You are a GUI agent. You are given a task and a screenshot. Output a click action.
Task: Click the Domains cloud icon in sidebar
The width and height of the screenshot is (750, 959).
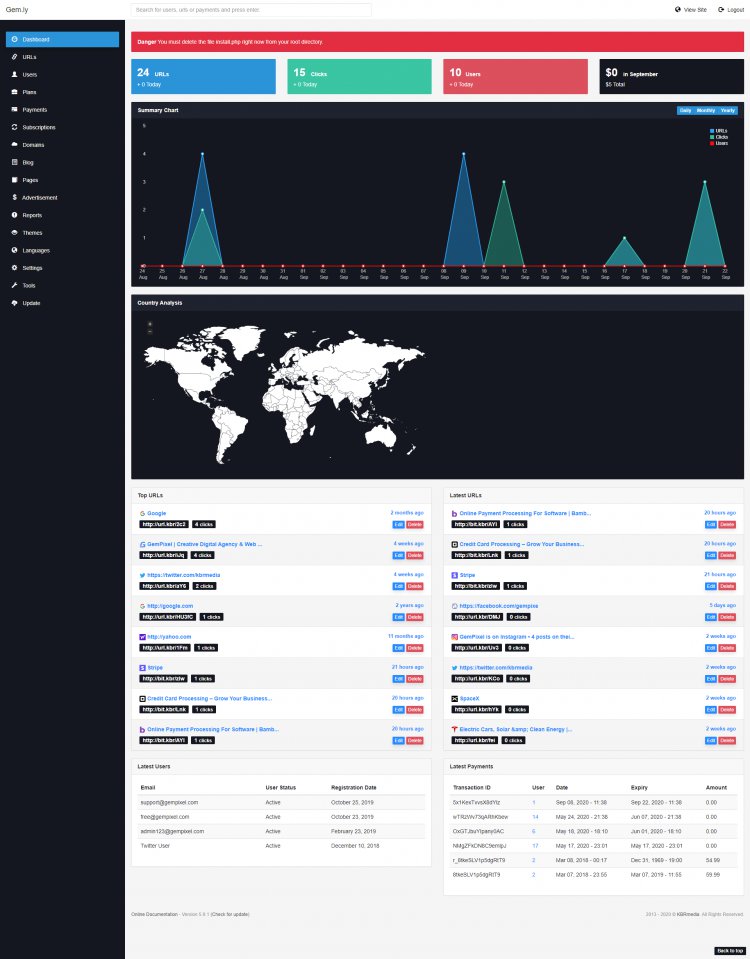tap(15, 145)
